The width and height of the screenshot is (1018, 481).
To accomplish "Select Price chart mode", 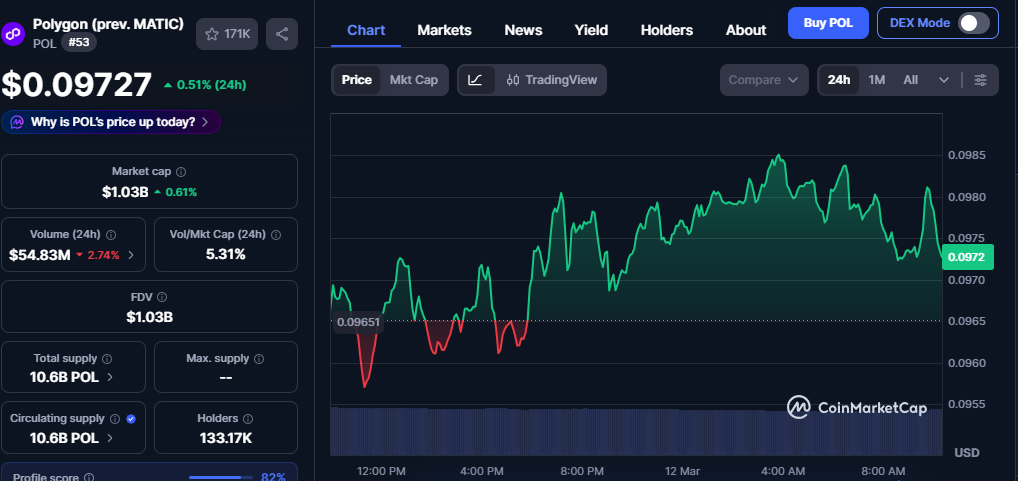I will [356, 80].
